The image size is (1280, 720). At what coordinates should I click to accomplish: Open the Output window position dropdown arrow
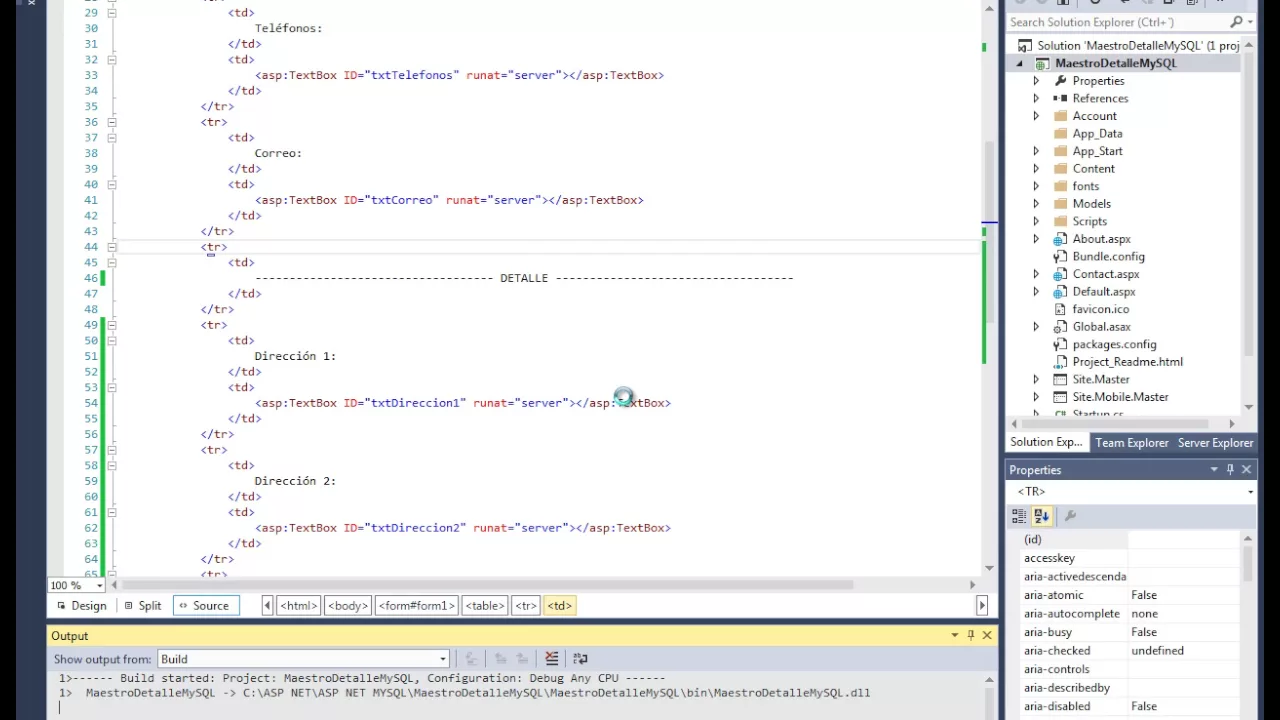954,635
